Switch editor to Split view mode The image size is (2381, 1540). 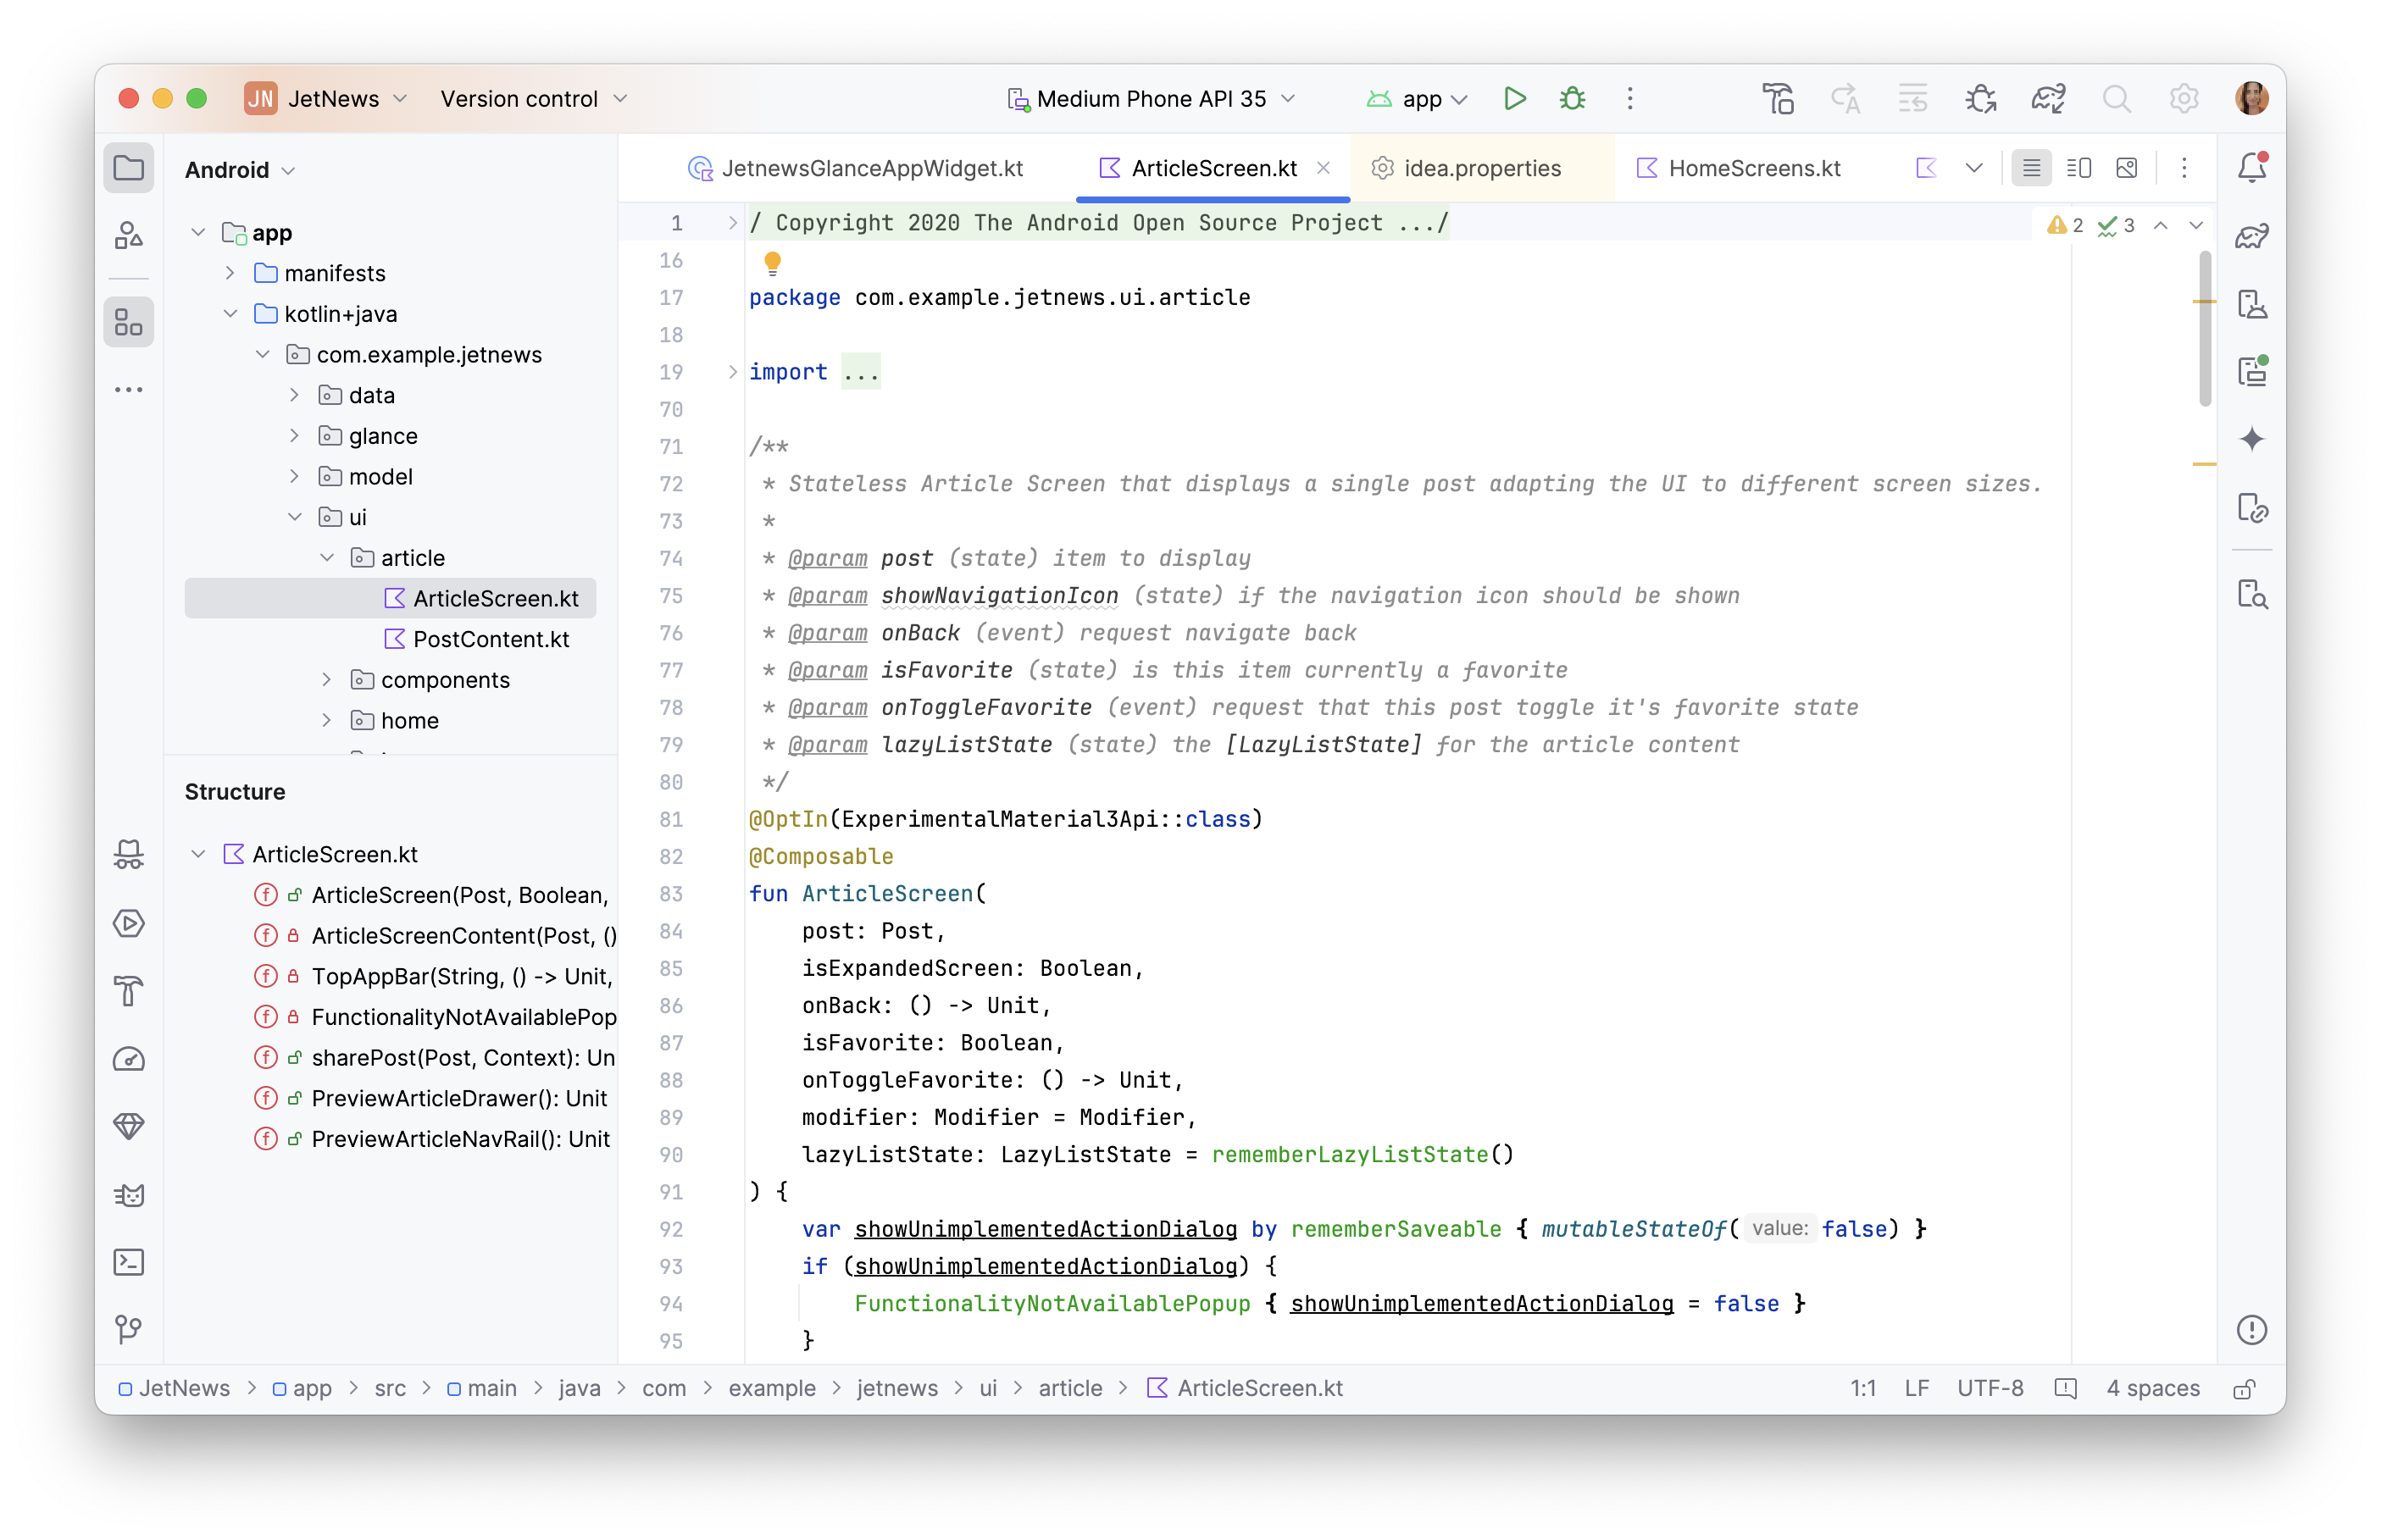pyautogui.click(x=2079, y=168)
